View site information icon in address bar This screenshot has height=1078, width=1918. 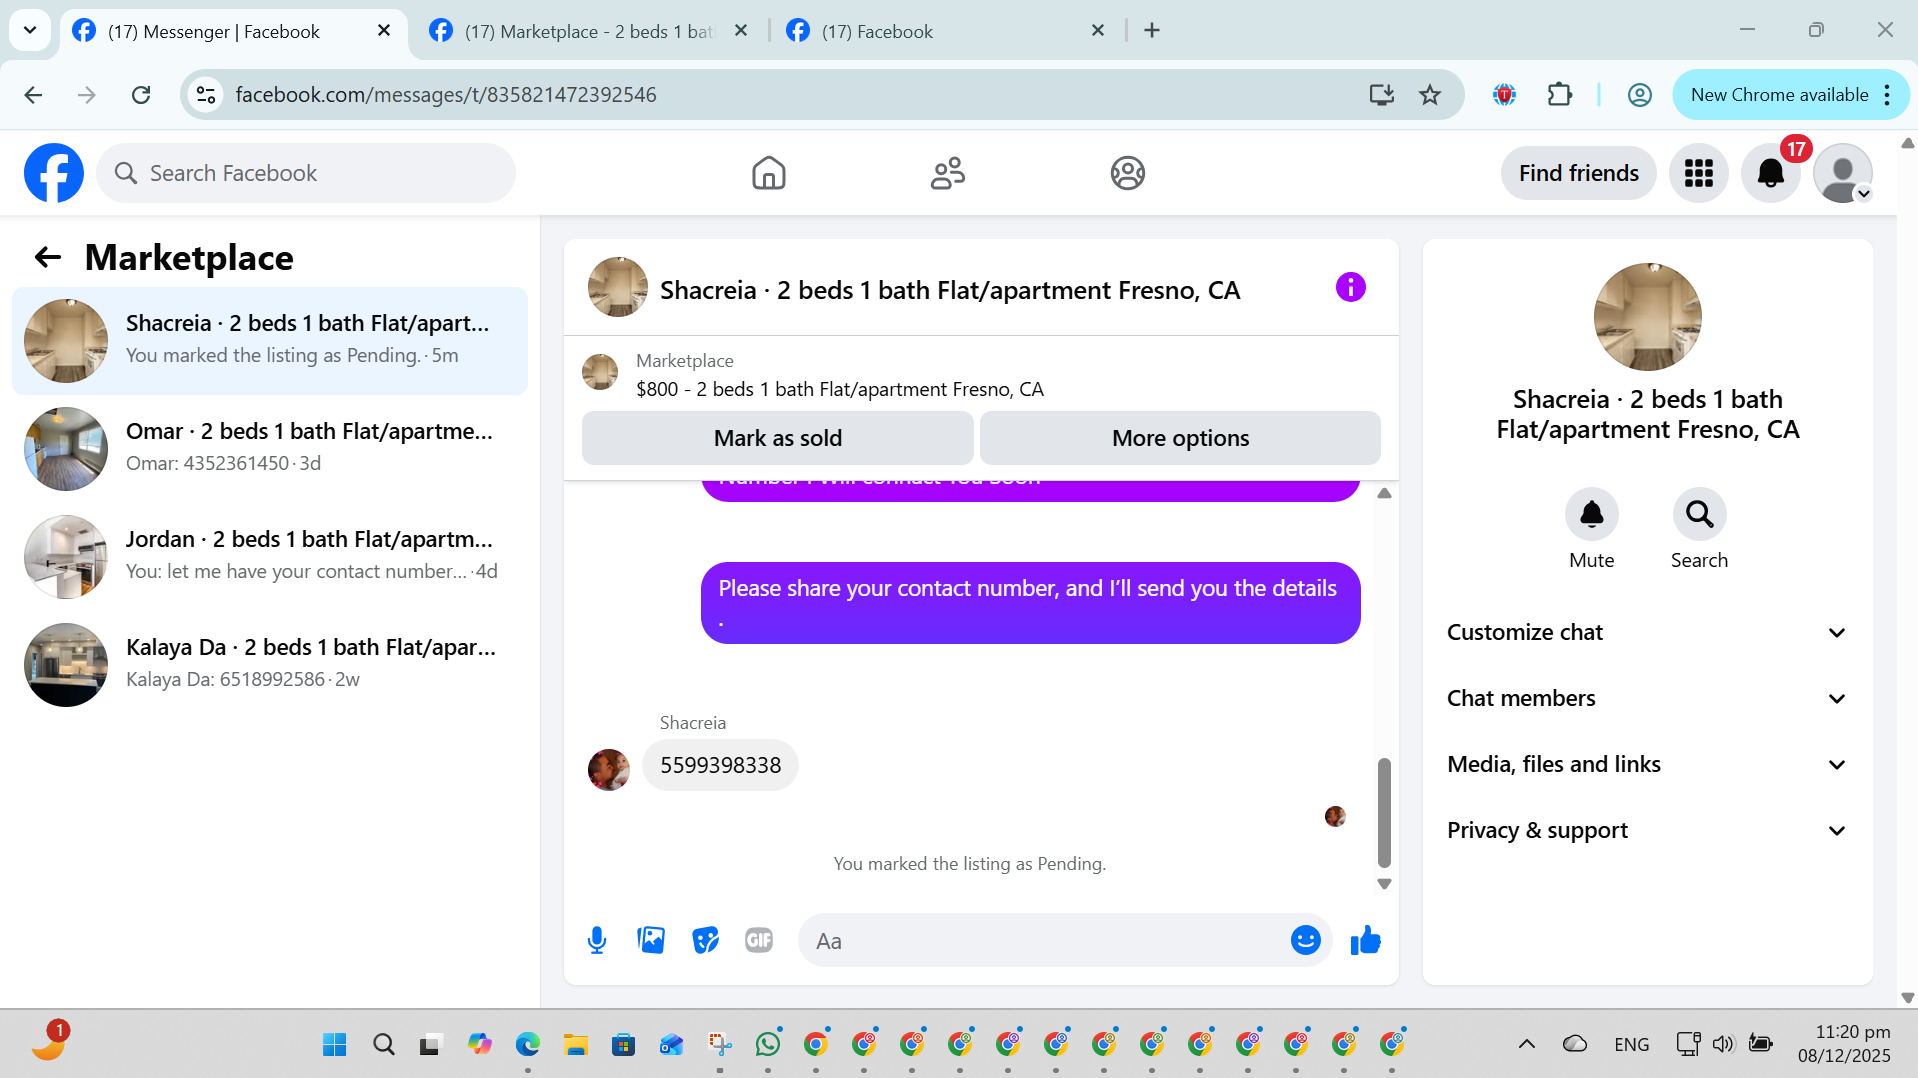[x=206, y=95]
